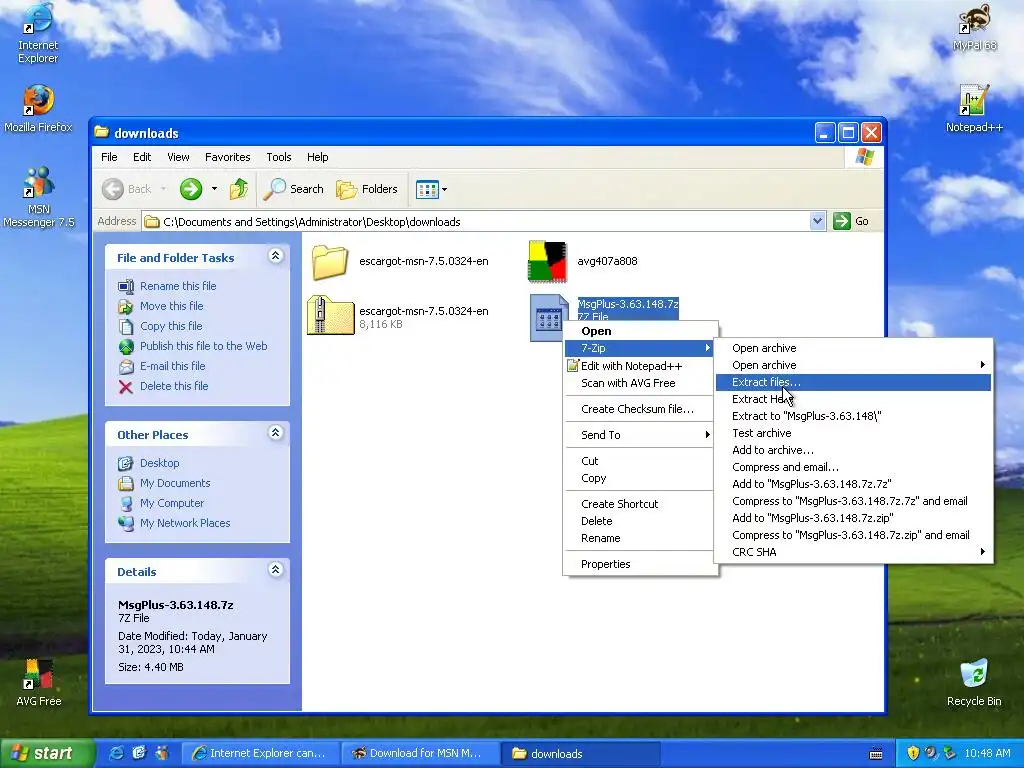Expand the CRC SHA submenu
Viewport: 1024px width, 768px height.
[853, 552]
